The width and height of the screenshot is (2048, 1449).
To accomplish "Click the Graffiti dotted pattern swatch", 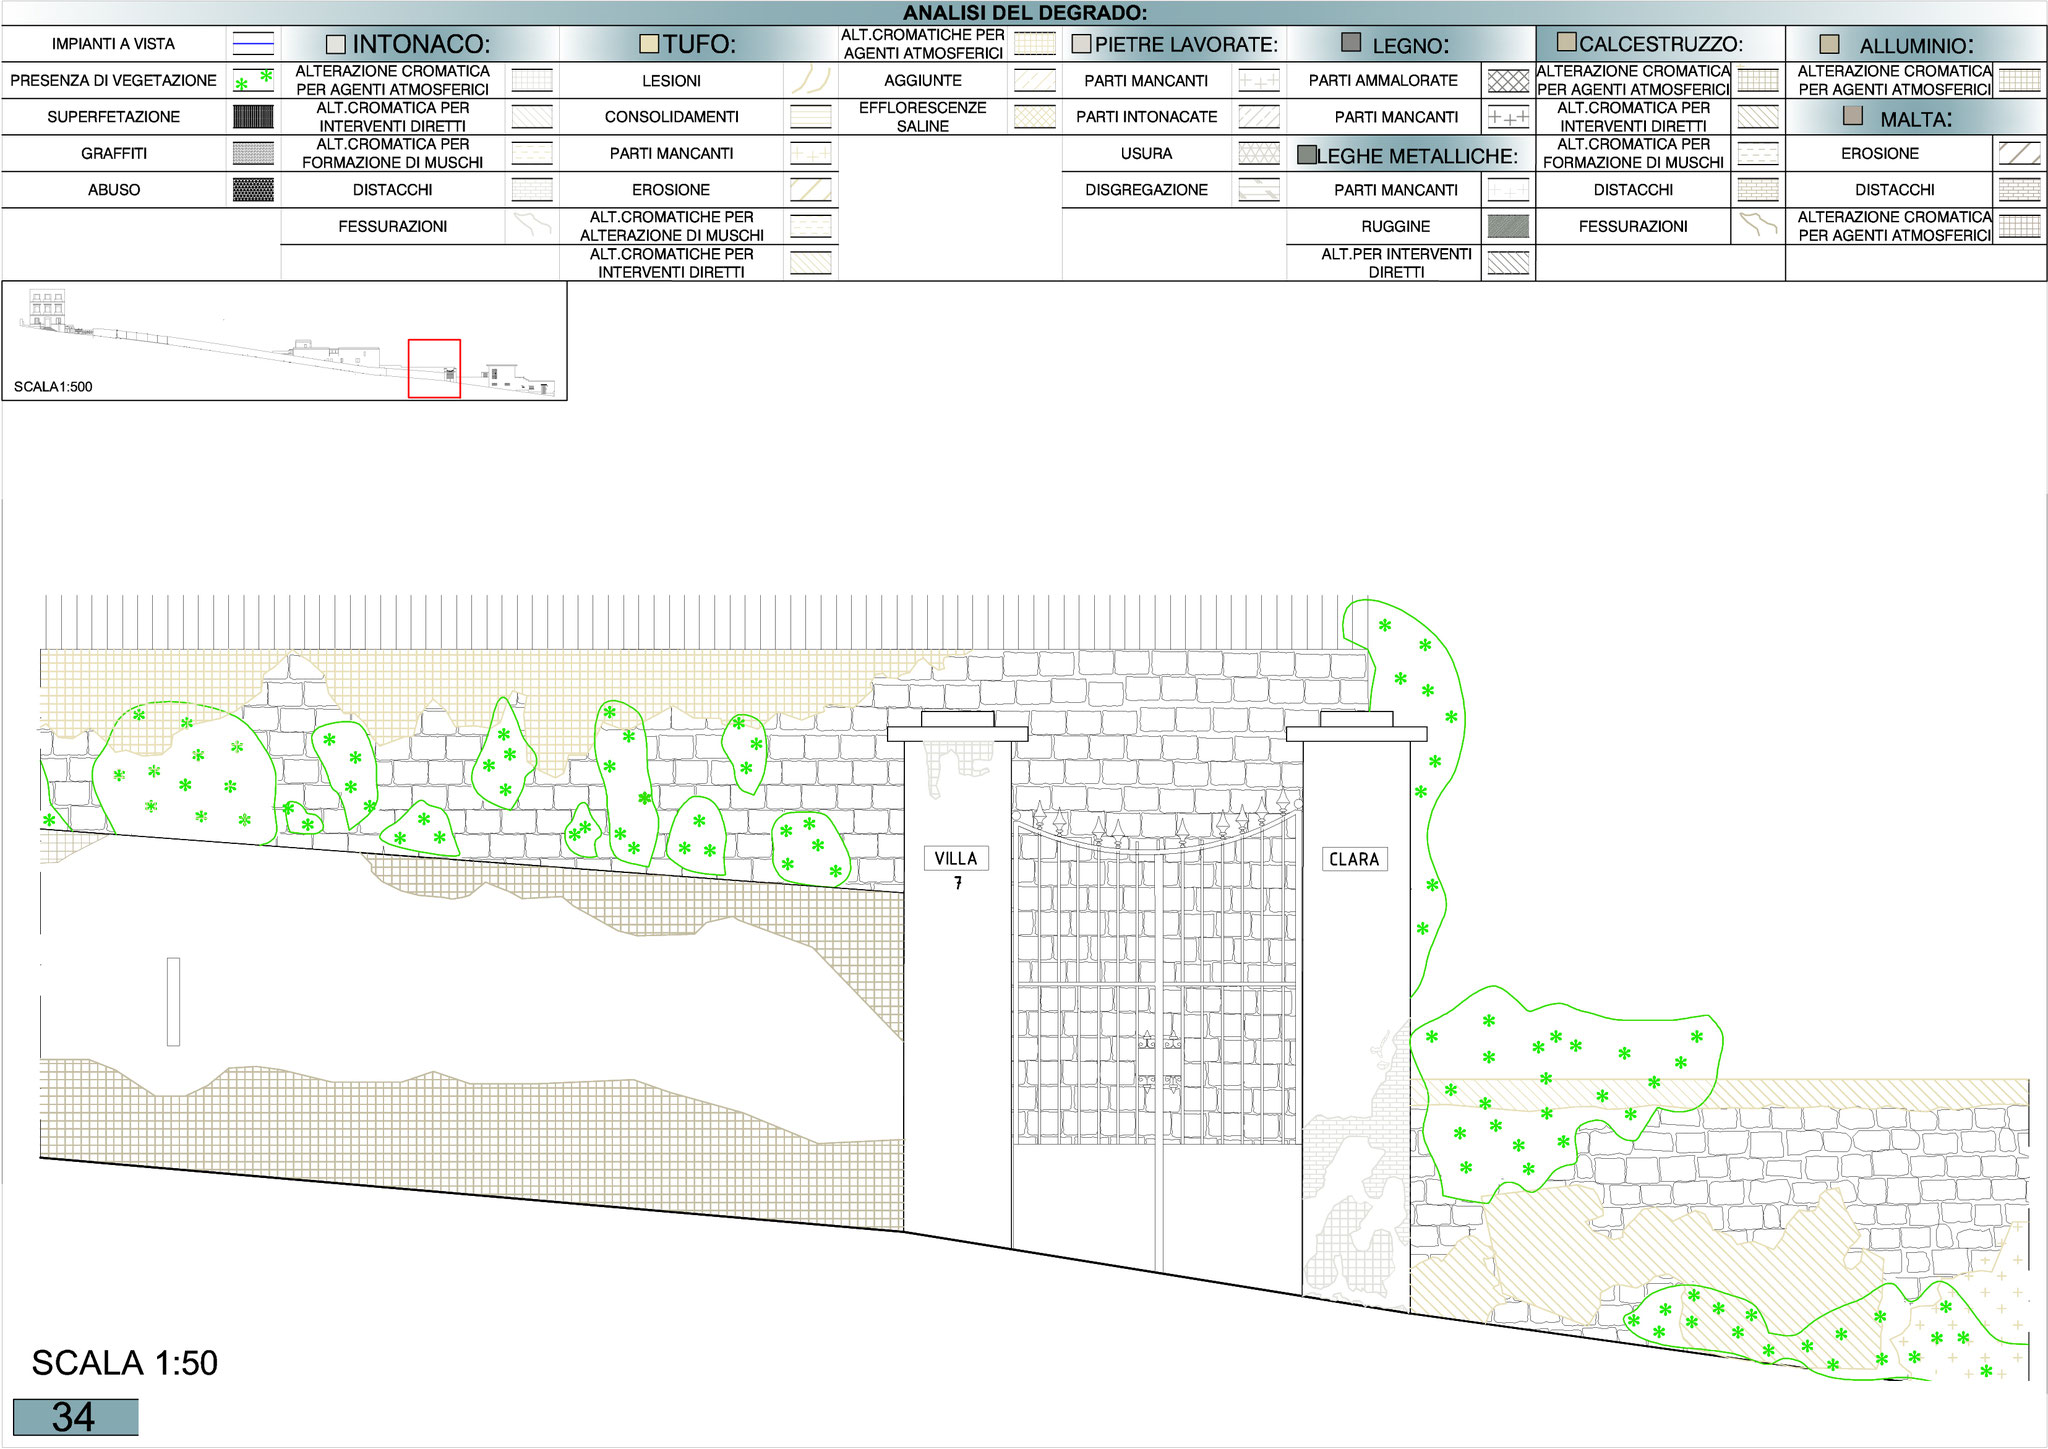I will (253, 153).
